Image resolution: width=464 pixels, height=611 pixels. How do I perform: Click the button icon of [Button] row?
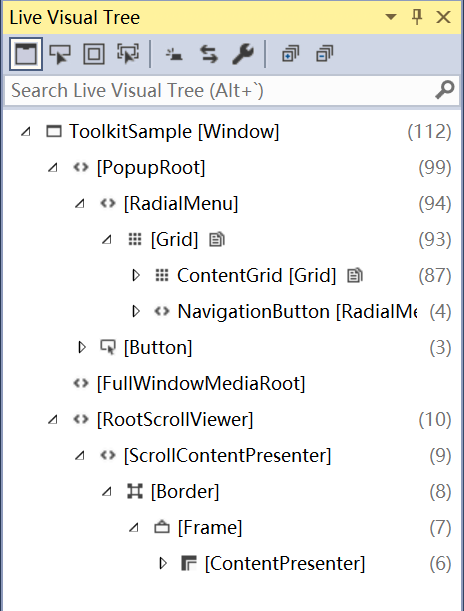pos(108,347)
